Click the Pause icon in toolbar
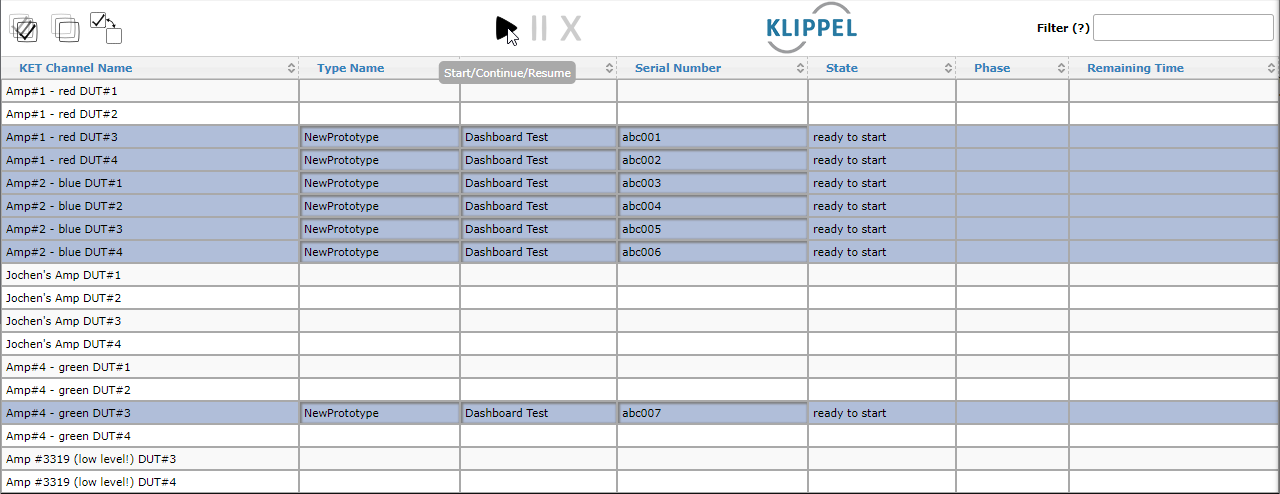This screenshot has width=1280, height=494. point(539,28)
